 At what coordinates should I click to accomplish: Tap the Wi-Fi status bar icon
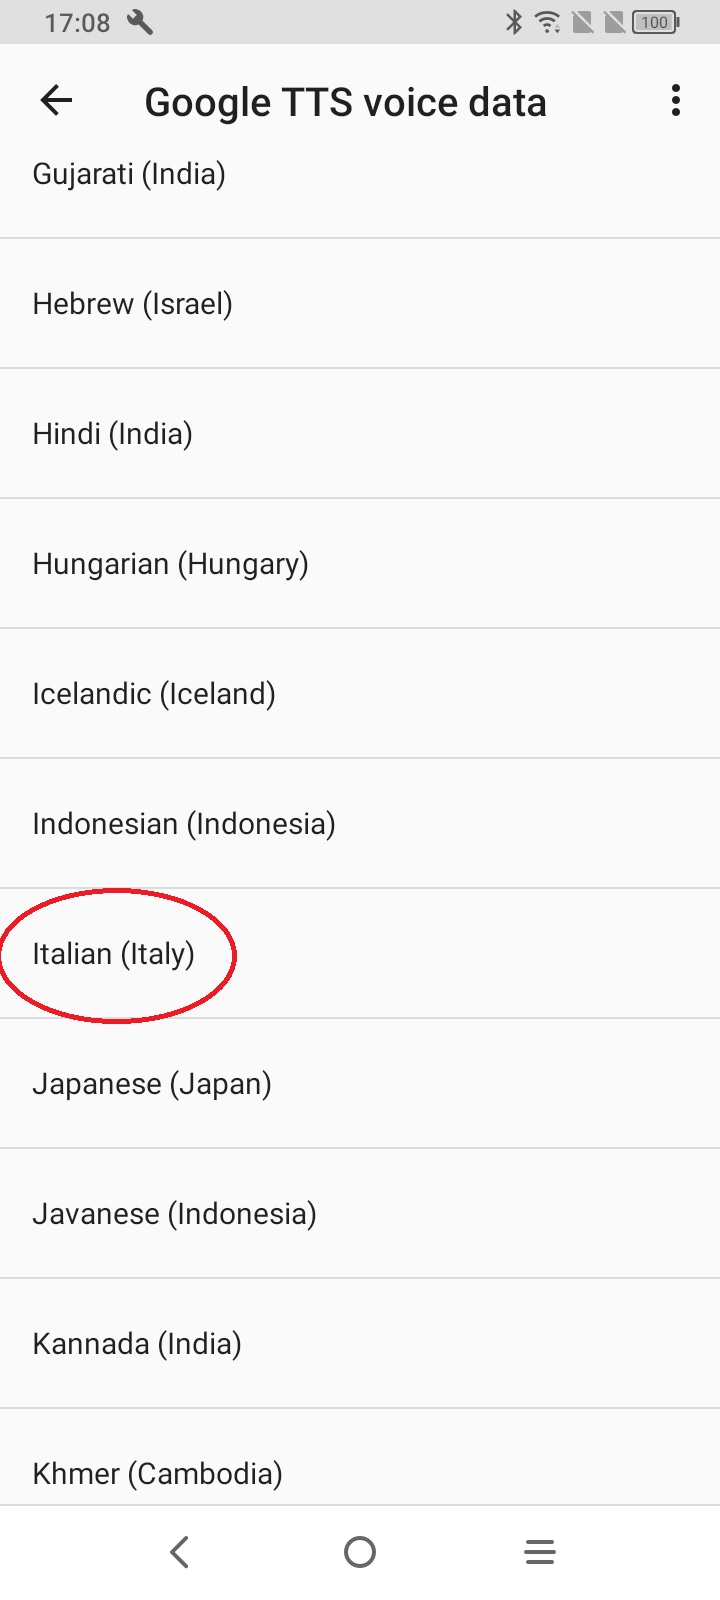pyautogui.click(x=548, y=22)
